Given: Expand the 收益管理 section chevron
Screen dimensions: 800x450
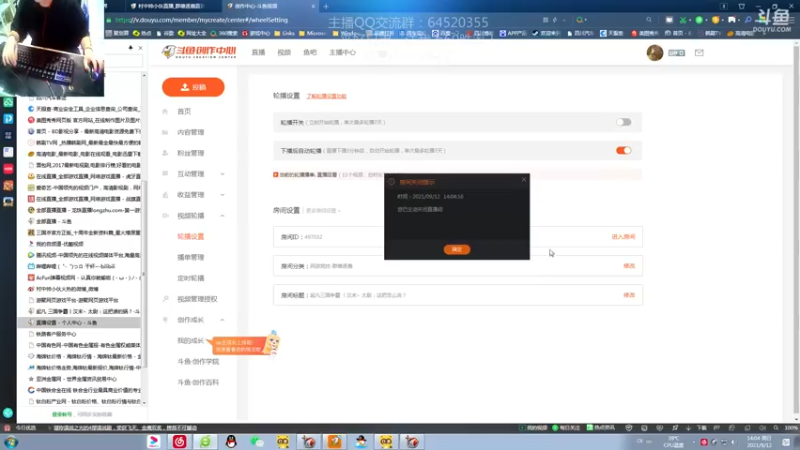Looking at the screenshot, I should [x=222, y=195].
